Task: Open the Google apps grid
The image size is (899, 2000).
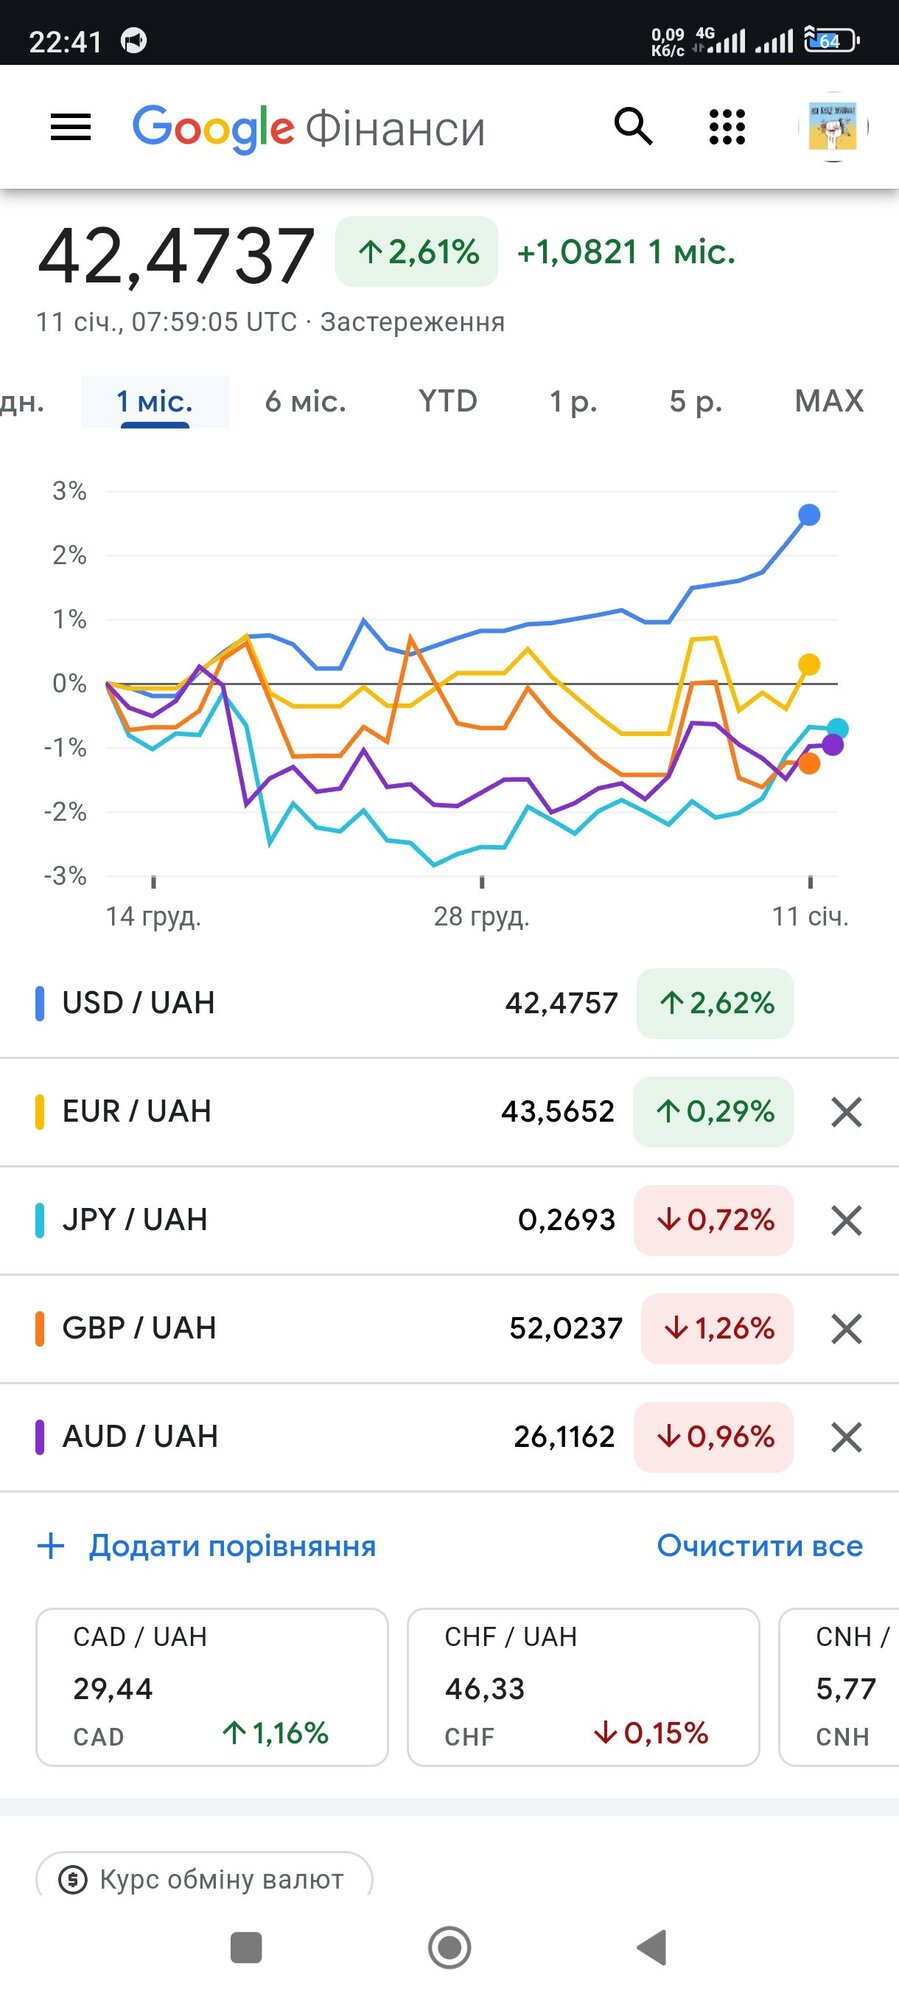Action: 727,127
